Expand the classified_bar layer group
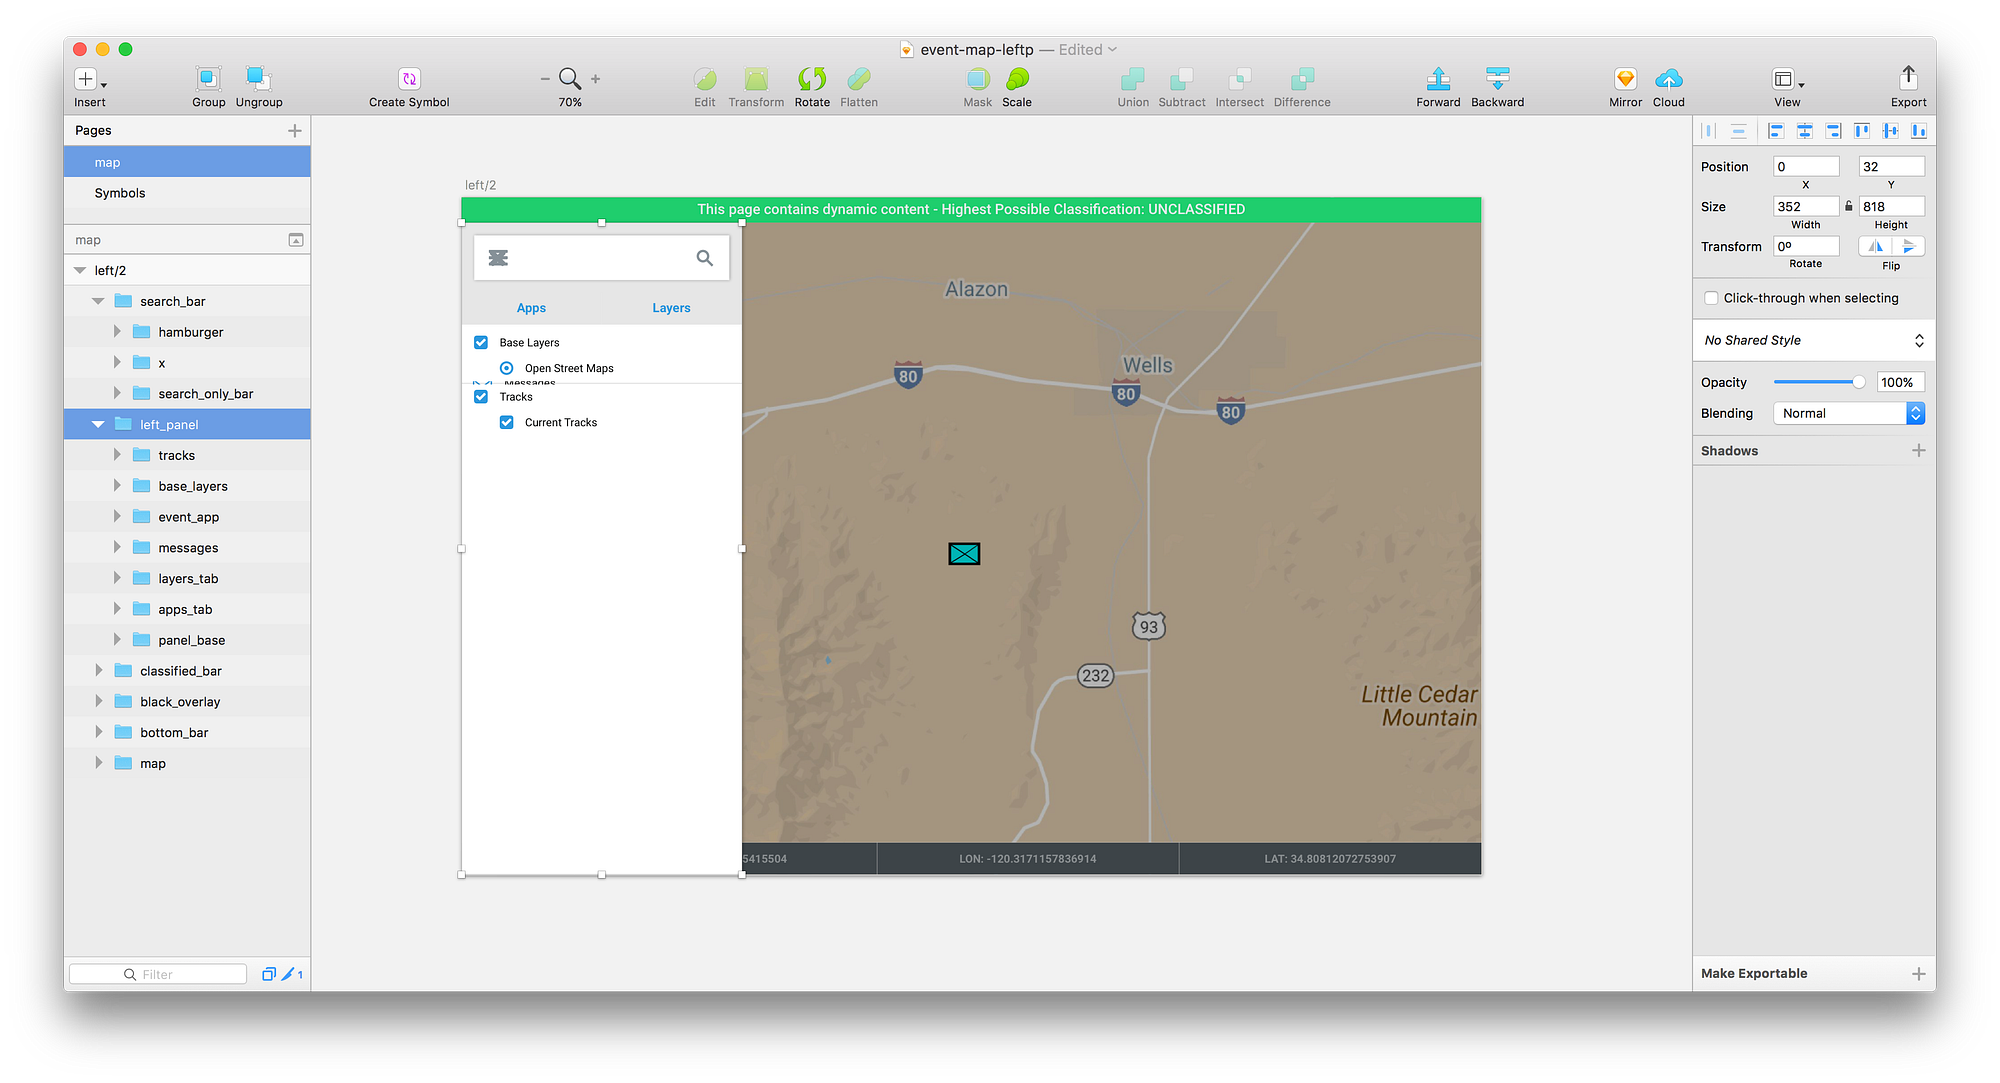Image resolution: width=2000 pixels, height=1083 pixels. coord(98,671)
